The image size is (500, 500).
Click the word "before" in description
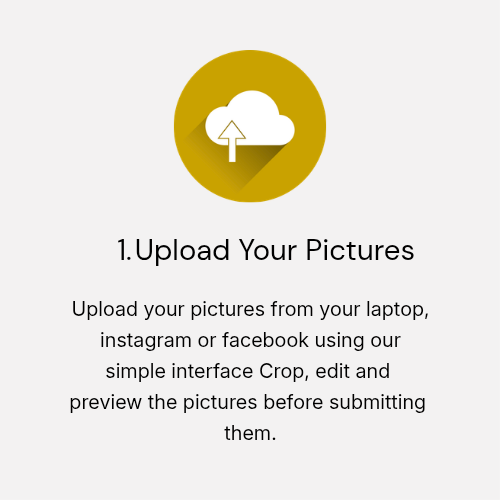tap(293, 402)
